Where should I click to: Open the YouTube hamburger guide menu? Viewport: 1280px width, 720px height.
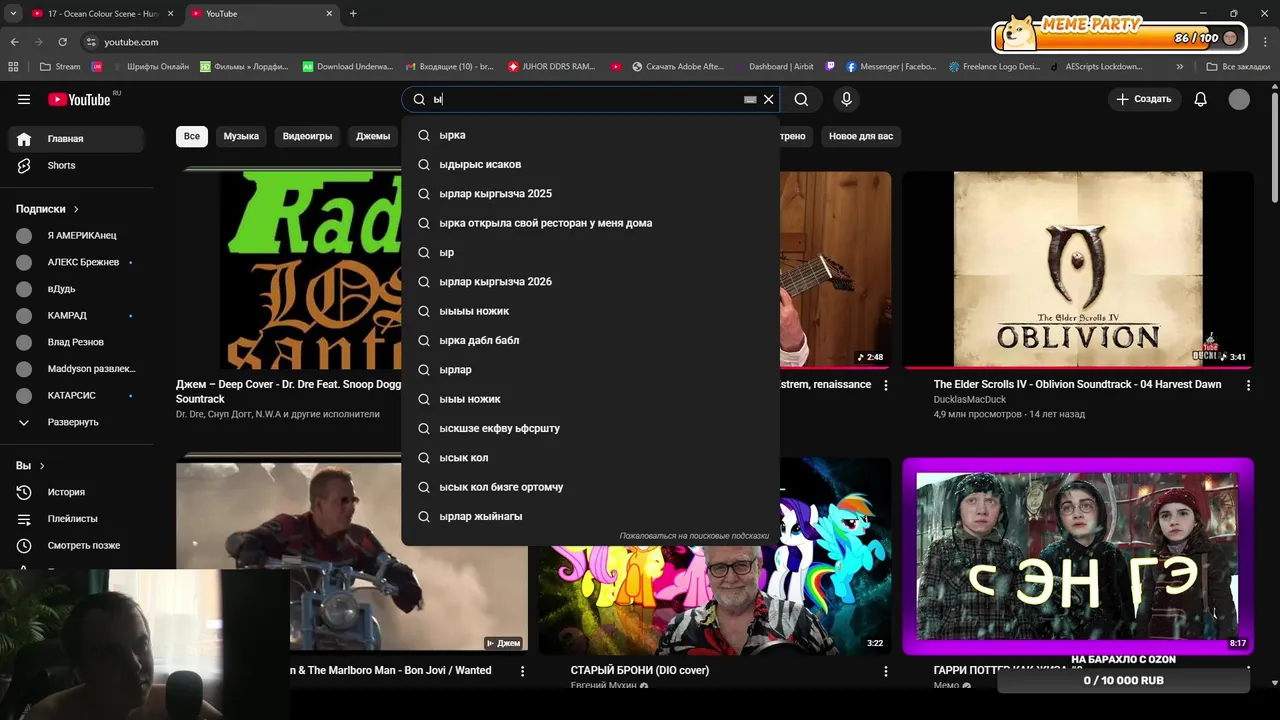click(24, 99)
